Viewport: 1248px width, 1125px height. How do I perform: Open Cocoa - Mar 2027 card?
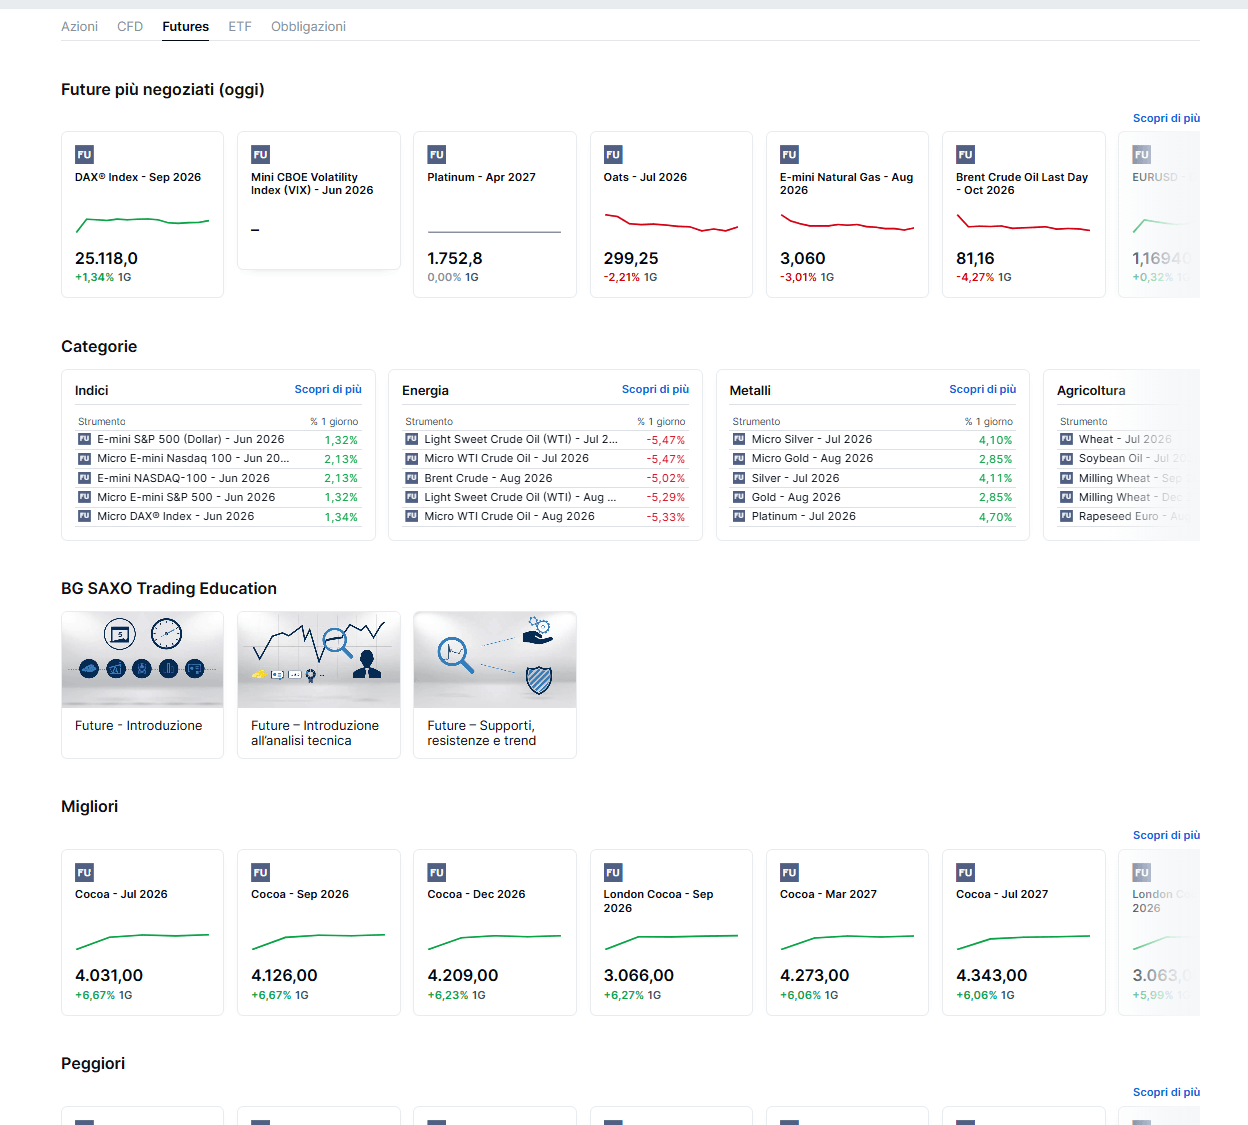[847, 932]
